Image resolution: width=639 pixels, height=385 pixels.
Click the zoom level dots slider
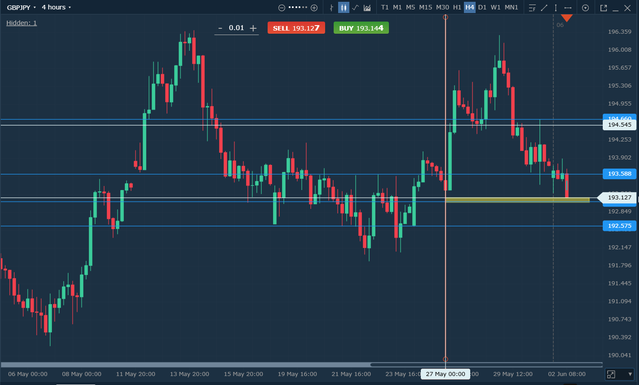point(297,7)
